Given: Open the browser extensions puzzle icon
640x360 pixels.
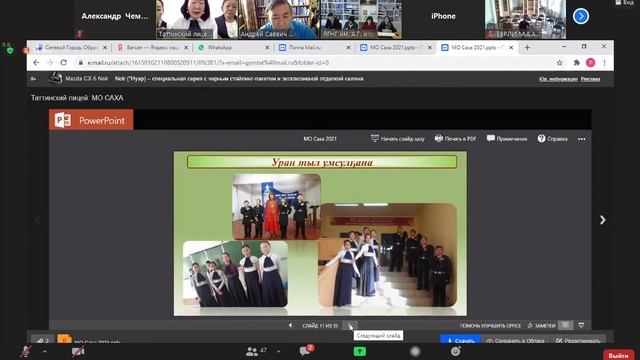Looking at the screenshot, I should pyautogui.click(x=576, y=62).
